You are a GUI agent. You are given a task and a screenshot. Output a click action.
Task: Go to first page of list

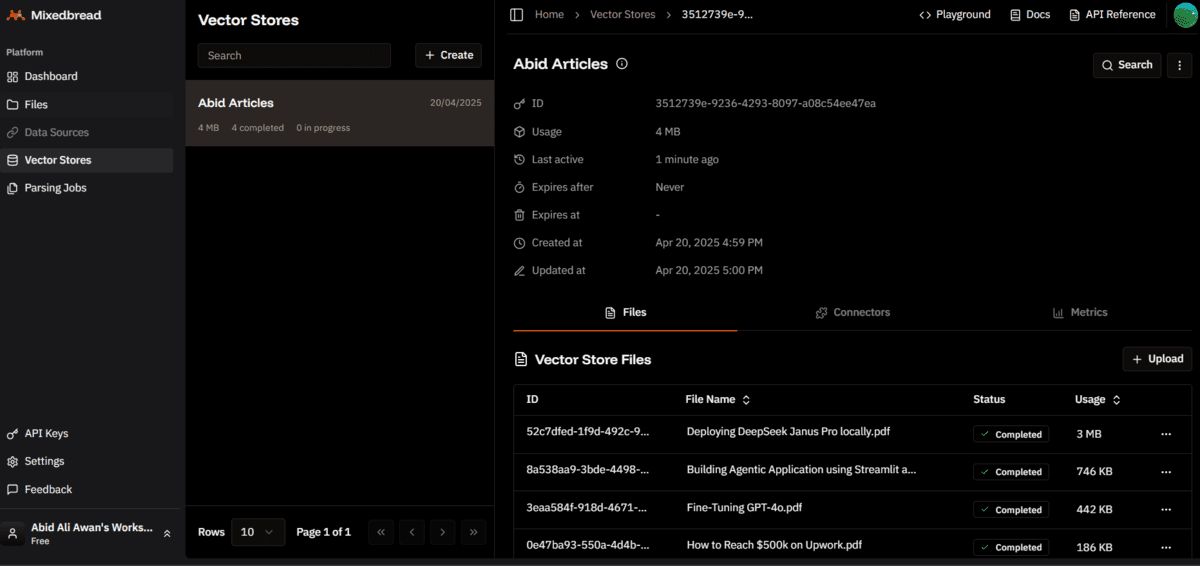pyautogui.click(x=380, y=532)
